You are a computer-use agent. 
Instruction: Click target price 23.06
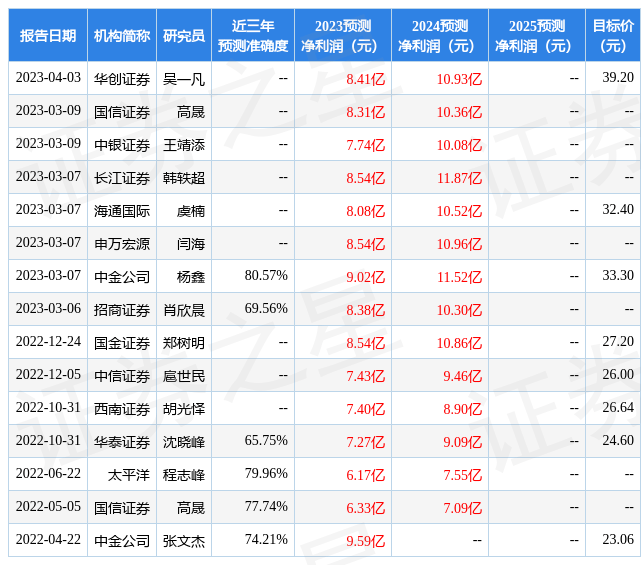tap(618, 540)
